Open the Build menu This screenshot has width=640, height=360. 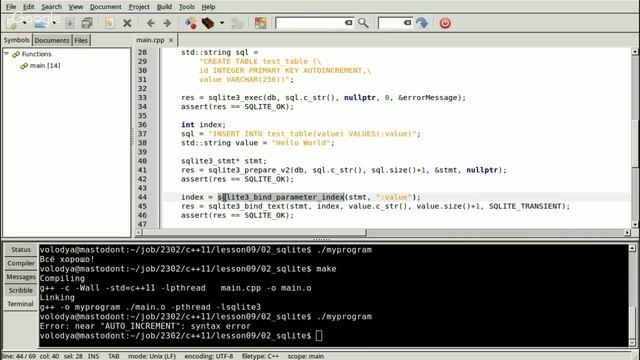point(164,7)
